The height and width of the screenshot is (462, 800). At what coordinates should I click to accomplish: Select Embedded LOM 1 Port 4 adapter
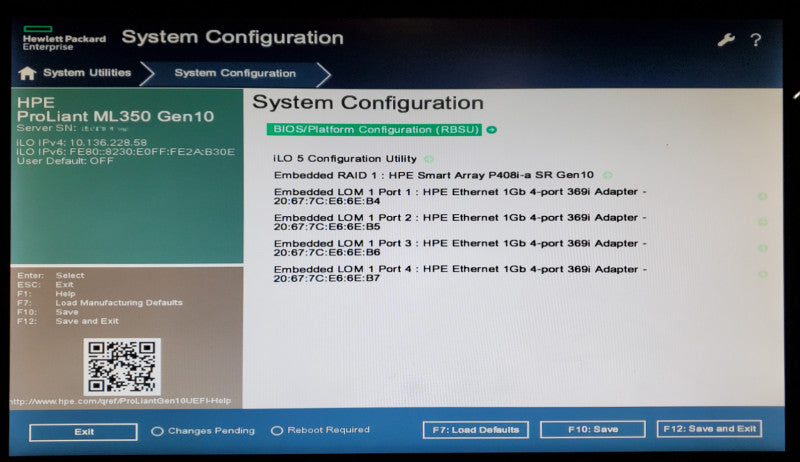click(460, 273)
